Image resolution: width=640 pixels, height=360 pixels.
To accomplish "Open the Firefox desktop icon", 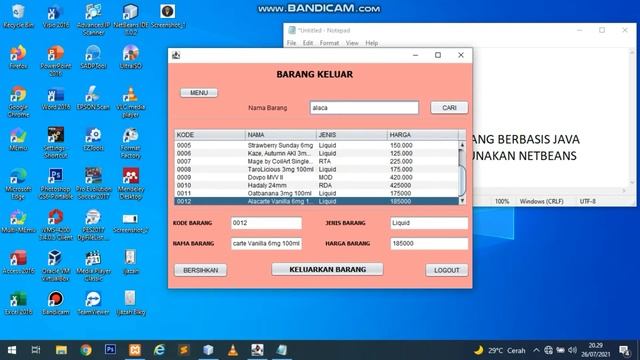I will (x=18, y=57).
